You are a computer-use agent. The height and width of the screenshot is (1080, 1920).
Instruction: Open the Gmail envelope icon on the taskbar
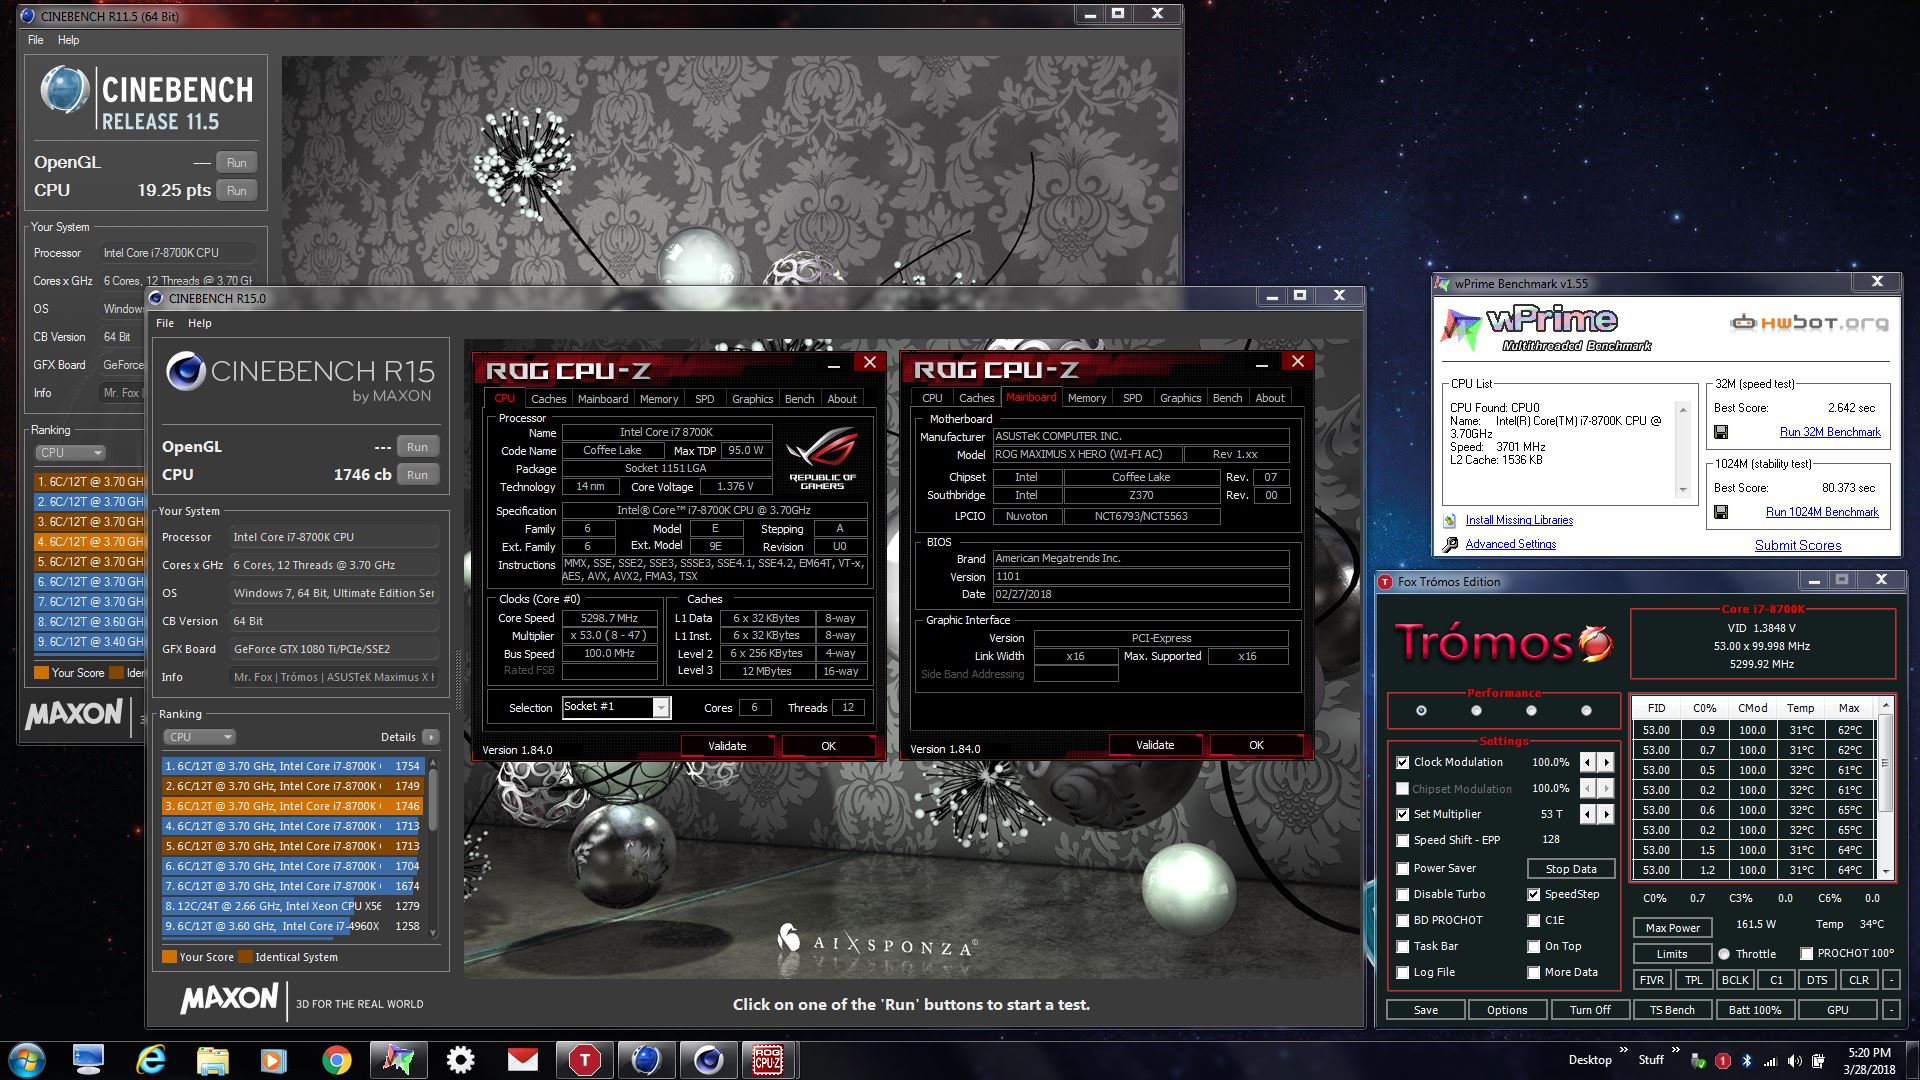pyautogui.click(x=522, y=1060)
